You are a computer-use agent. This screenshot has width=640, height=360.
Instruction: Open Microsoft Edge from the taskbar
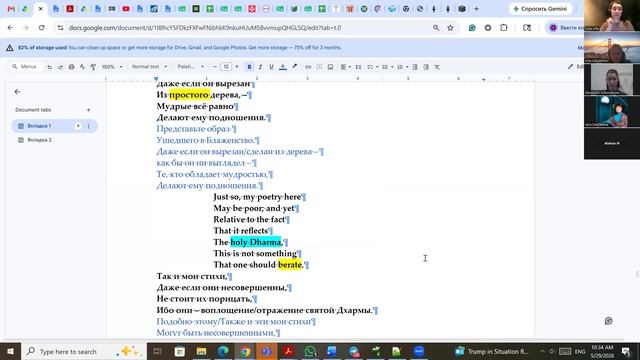point(223,351)
